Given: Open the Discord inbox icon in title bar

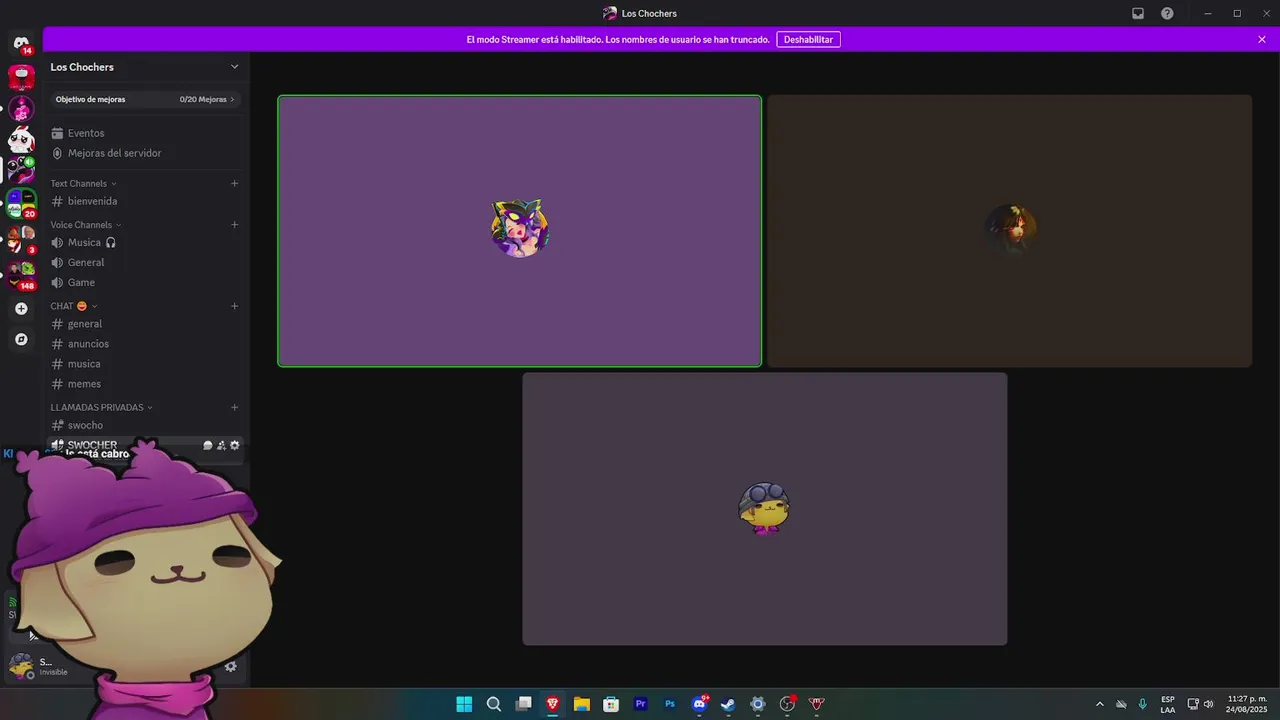Looking at the screenshot, I should click(x=1138, y=13).
